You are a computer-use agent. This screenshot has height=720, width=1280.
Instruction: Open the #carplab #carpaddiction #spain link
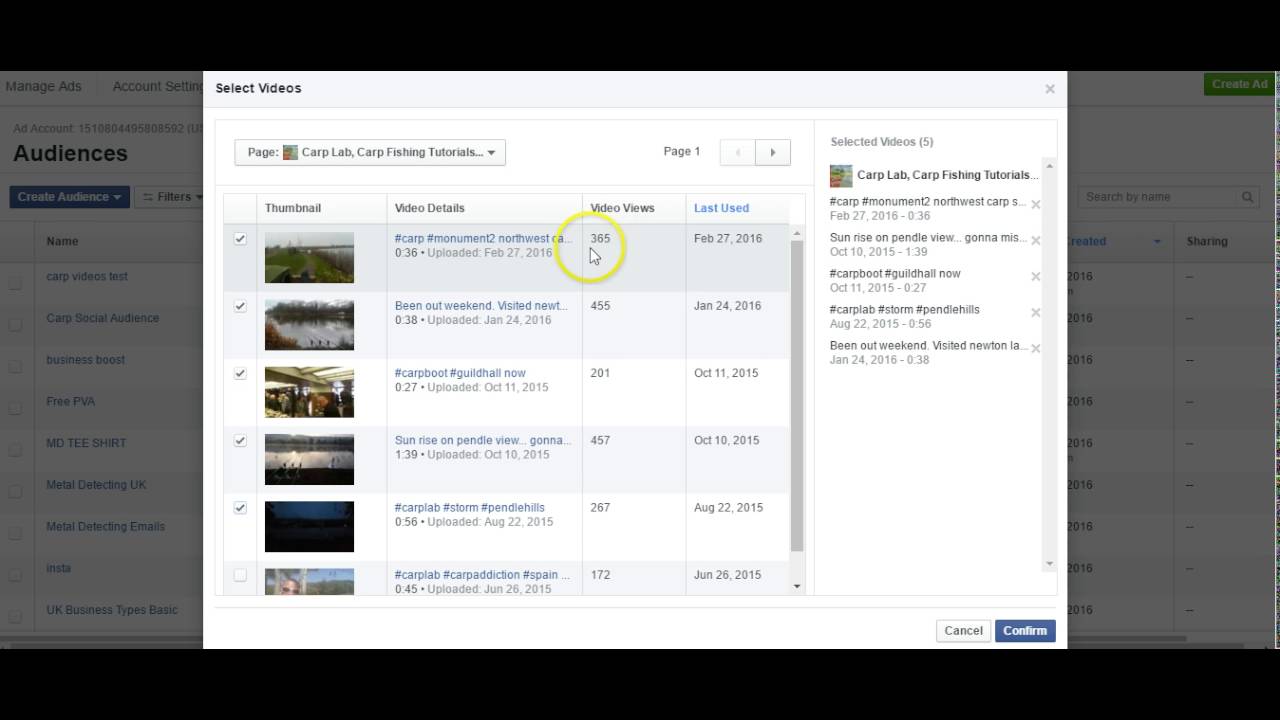point(482,575)
